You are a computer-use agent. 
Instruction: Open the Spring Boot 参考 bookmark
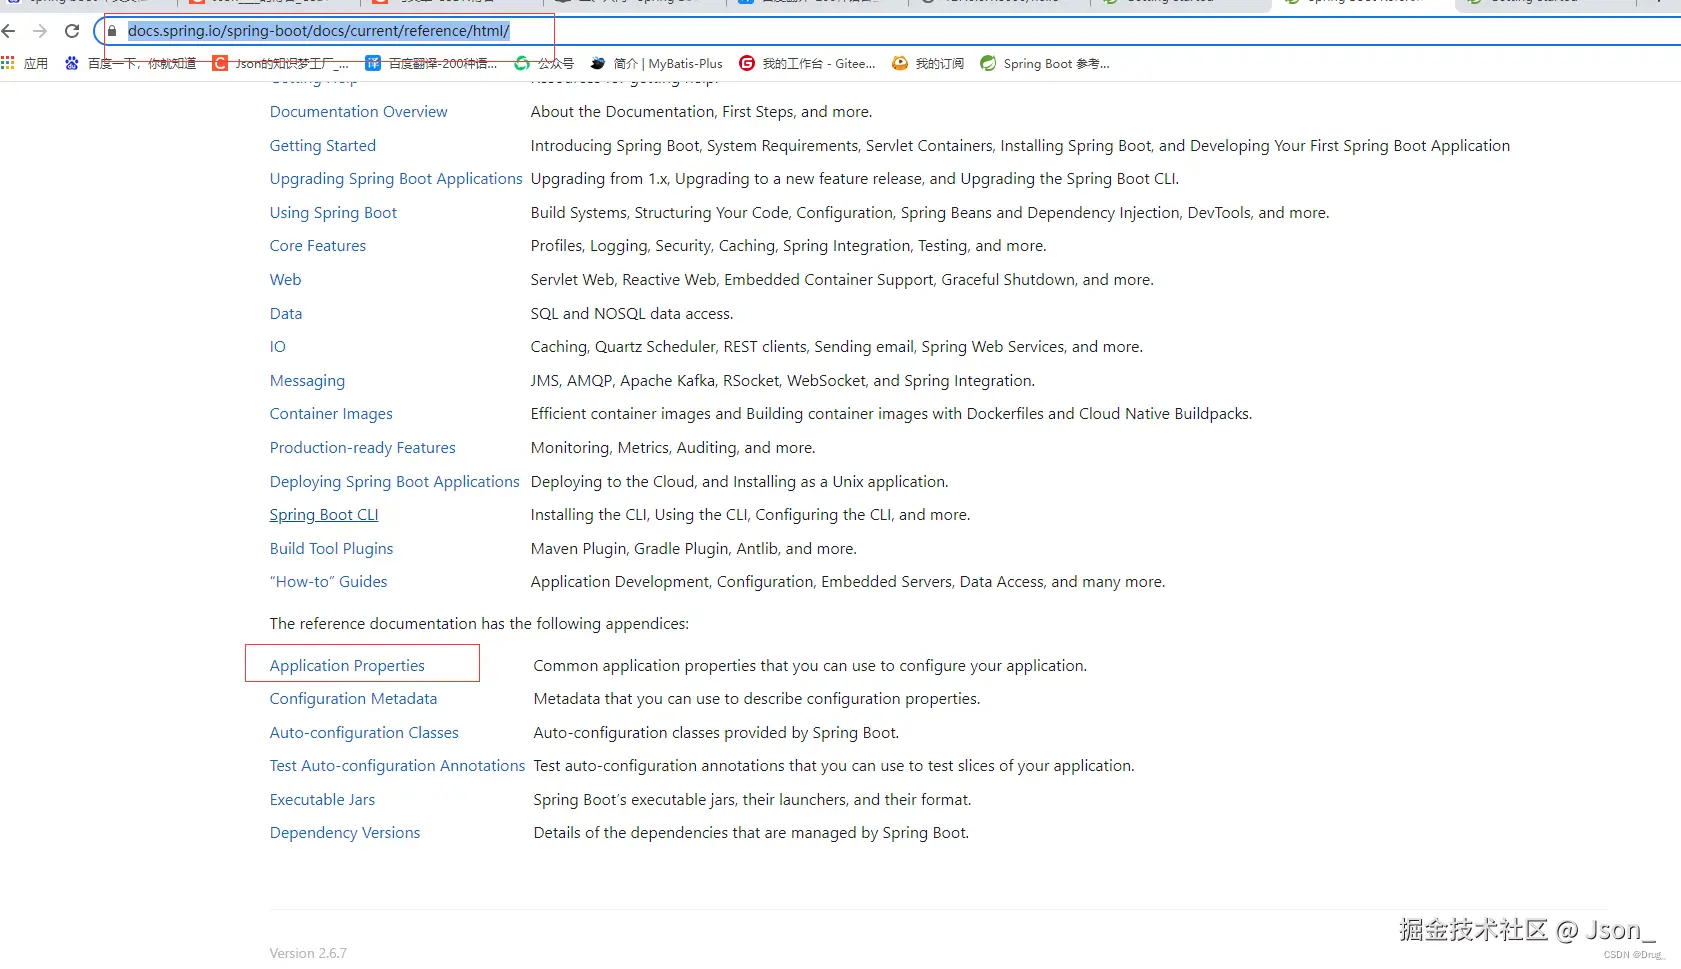1045,63
